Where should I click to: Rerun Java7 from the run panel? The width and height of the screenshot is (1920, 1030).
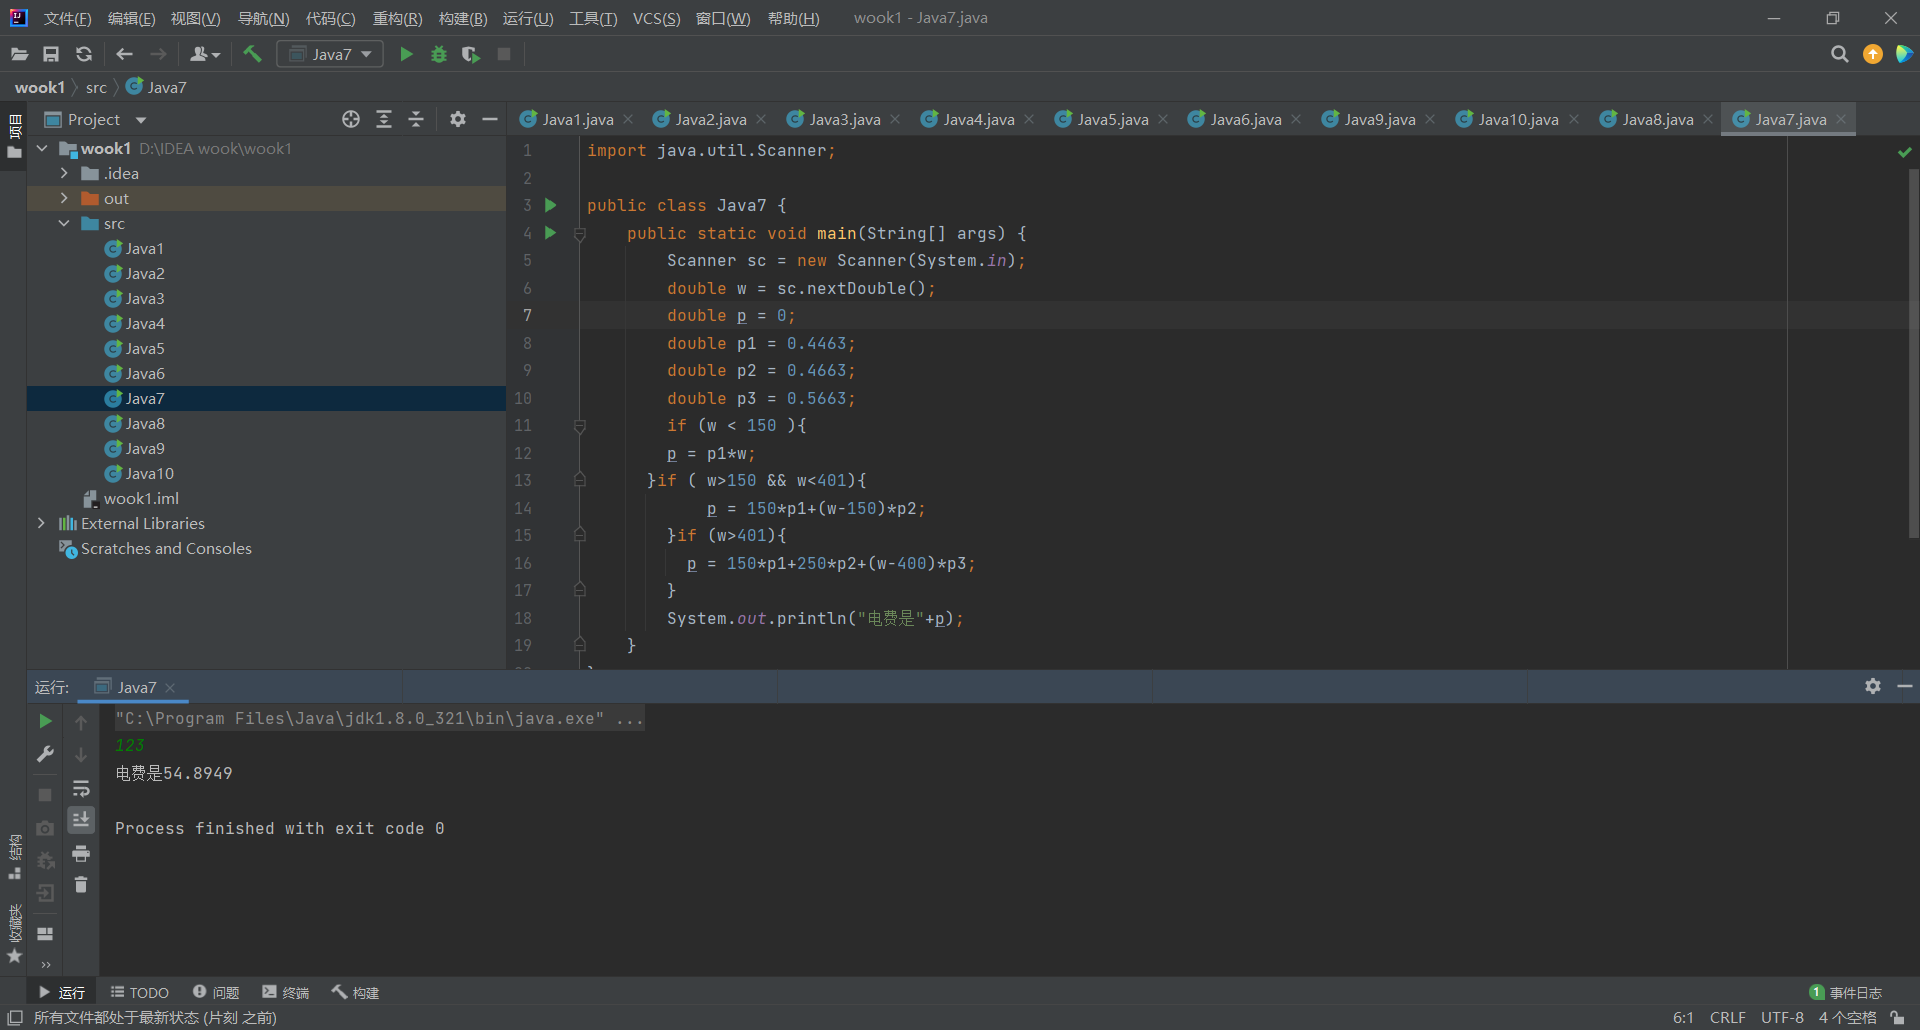(x=45, y=721)
